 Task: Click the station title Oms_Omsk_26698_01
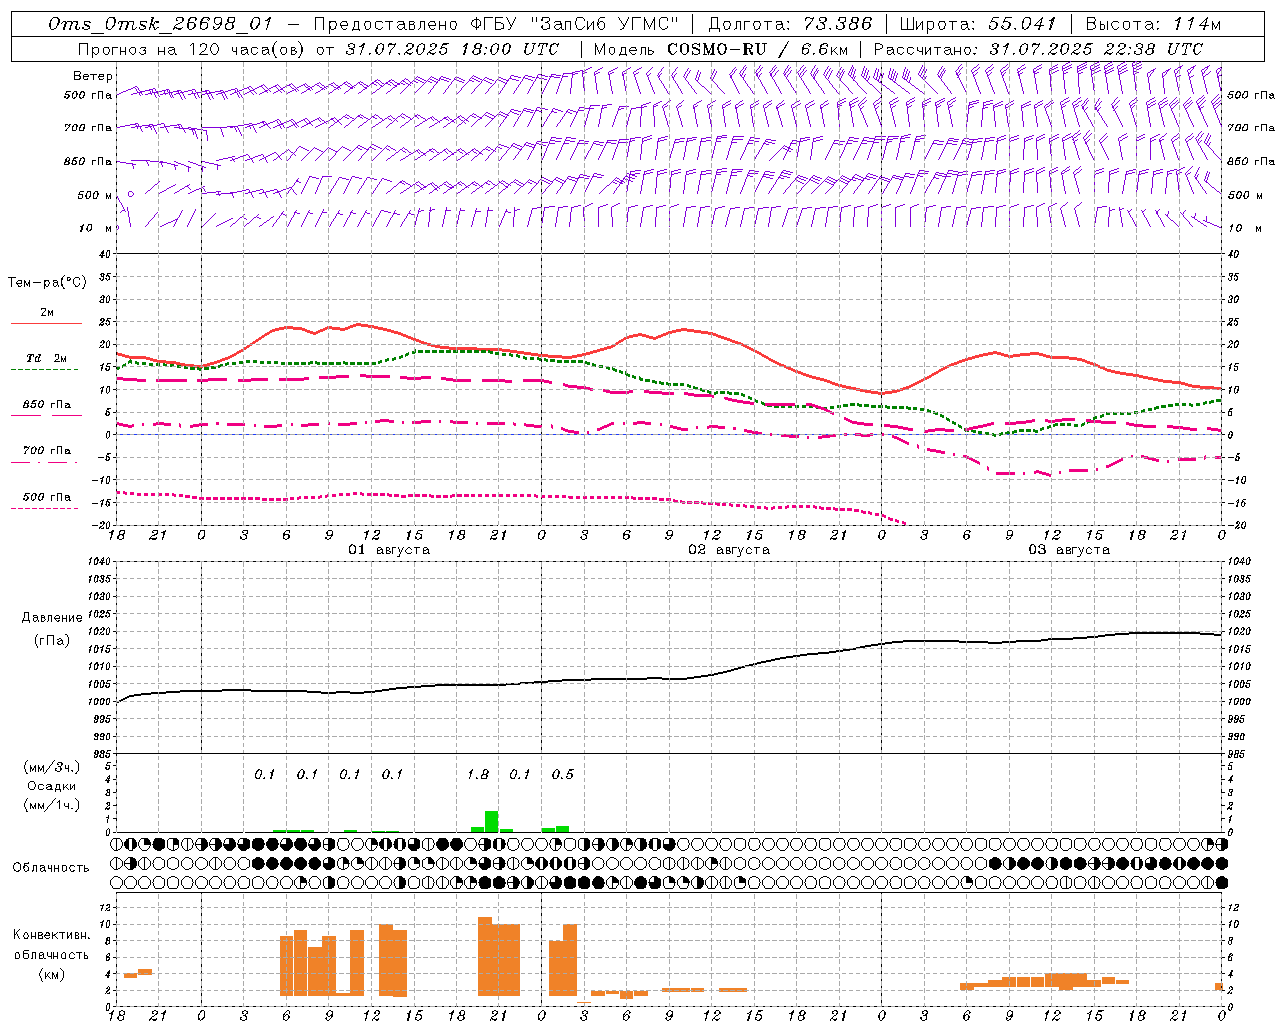[160, 24]
